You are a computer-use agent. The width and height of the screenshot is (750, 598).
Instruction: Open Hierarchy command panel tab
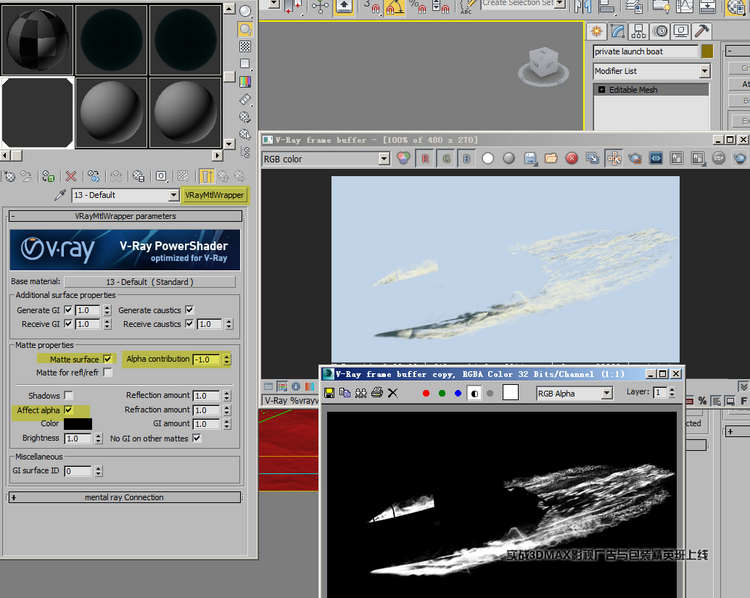[x=638, y=32]
